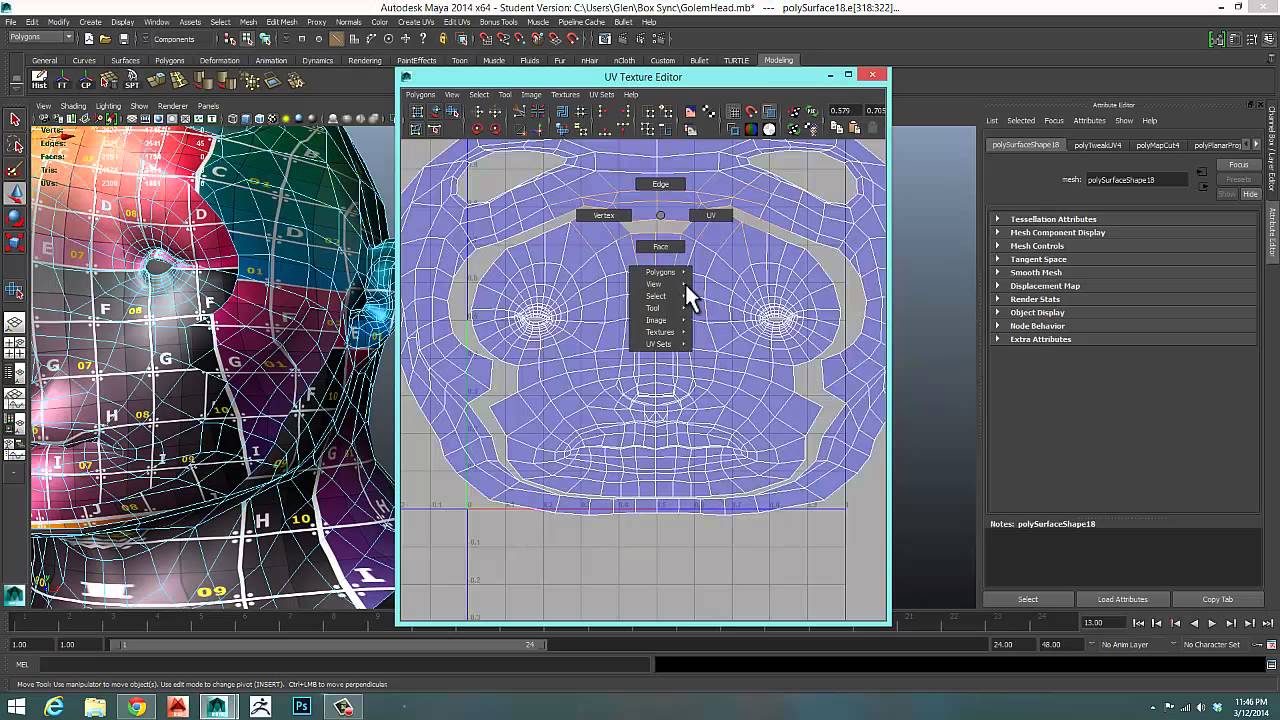The height and width of the screenshot is (720, 1280).
Task: Choose Edge in the marking menu
Action: click(660, 184)
